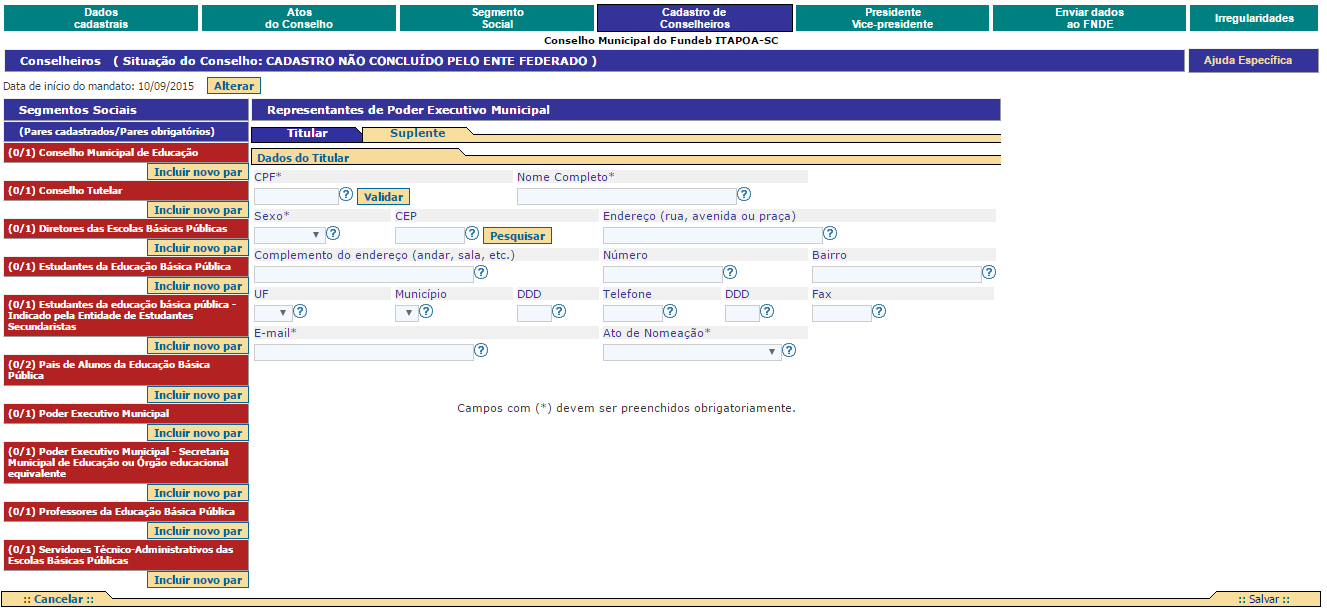The height and width of the screenshot is (608, 1327).
Task: Expand the Município dropdown
Action: click(407, 313)
